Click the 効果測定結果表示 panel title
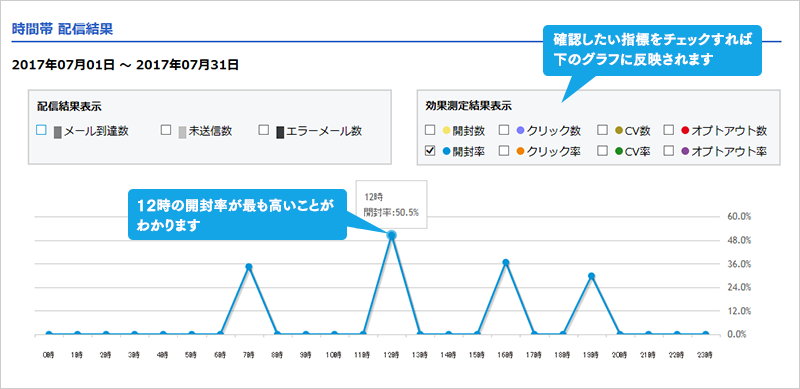Screen dimensions: 800x389 [x=468, y=106]
